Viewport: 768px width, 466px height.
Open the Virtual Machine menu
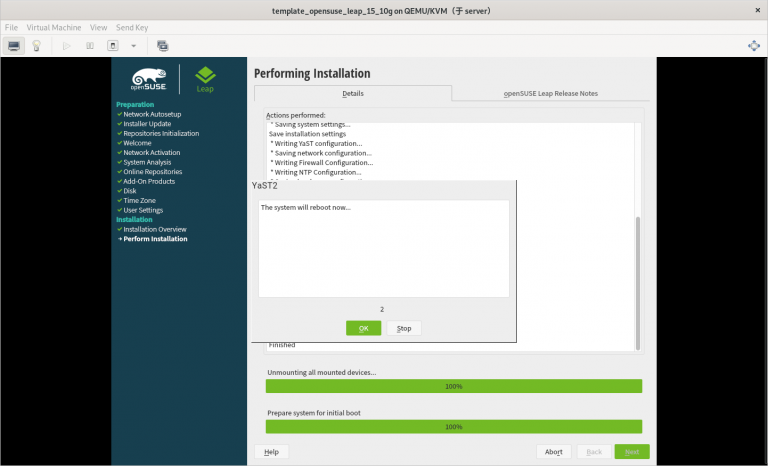54,27
